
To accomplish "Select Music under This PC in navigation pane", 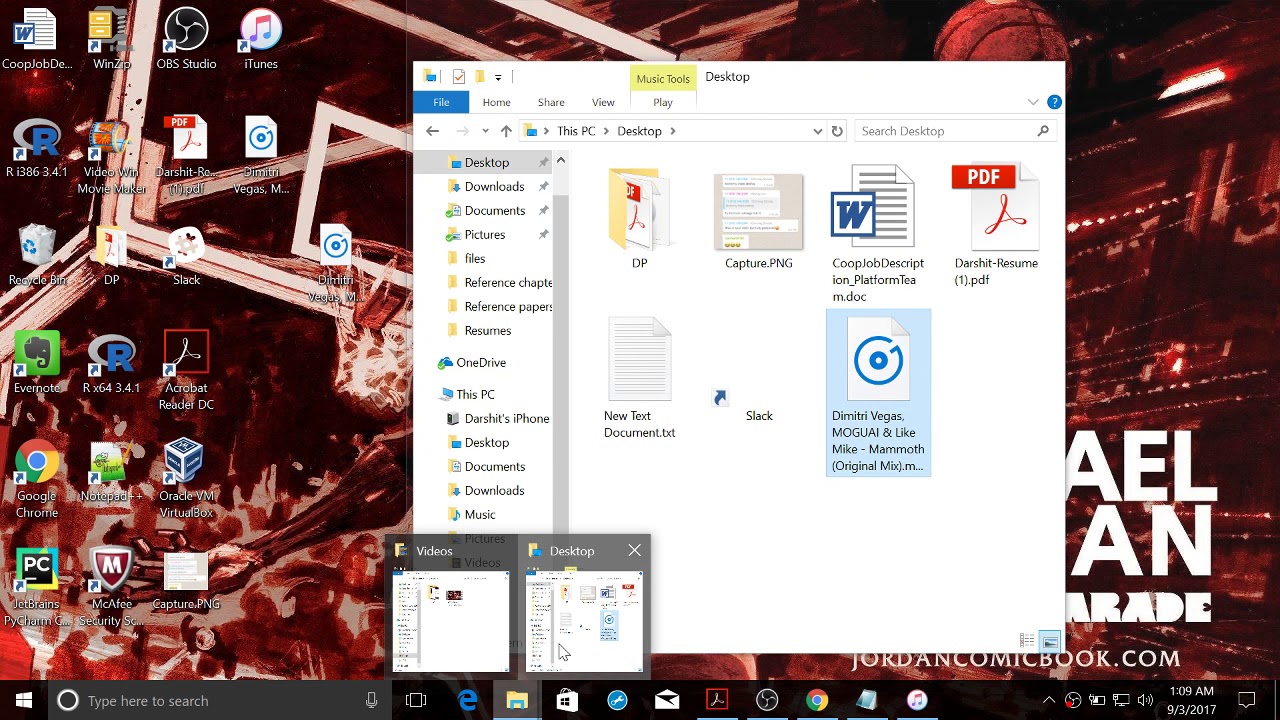I will (x=480, y=514).
